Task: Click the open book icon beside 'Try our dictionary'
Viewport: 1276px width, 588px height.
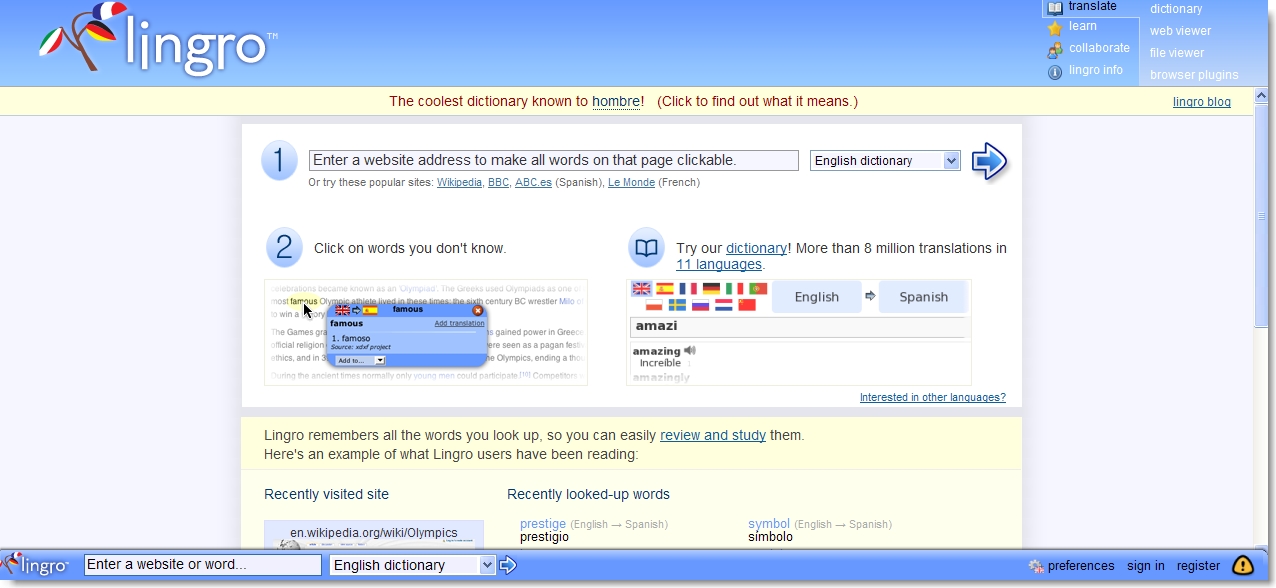Action: pyautogui.click(x=647, y=248)
